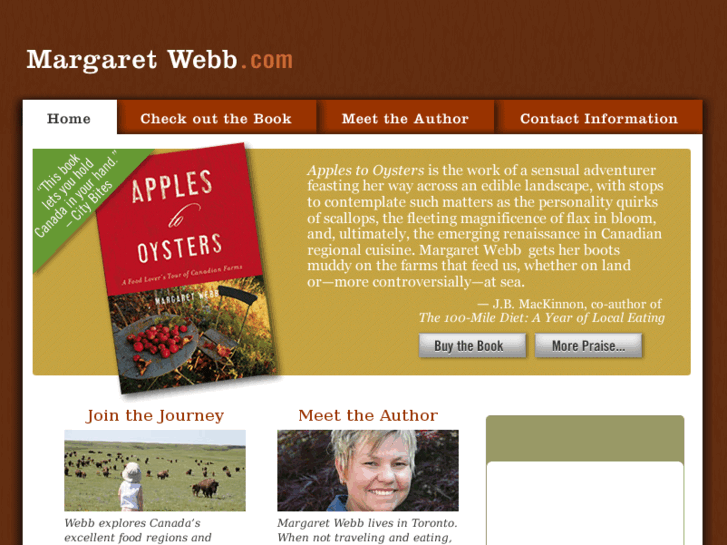The height and width of the screenshot is (545, 727).
Task: Click the Apples to Oysters book cover
Action: 186,268
